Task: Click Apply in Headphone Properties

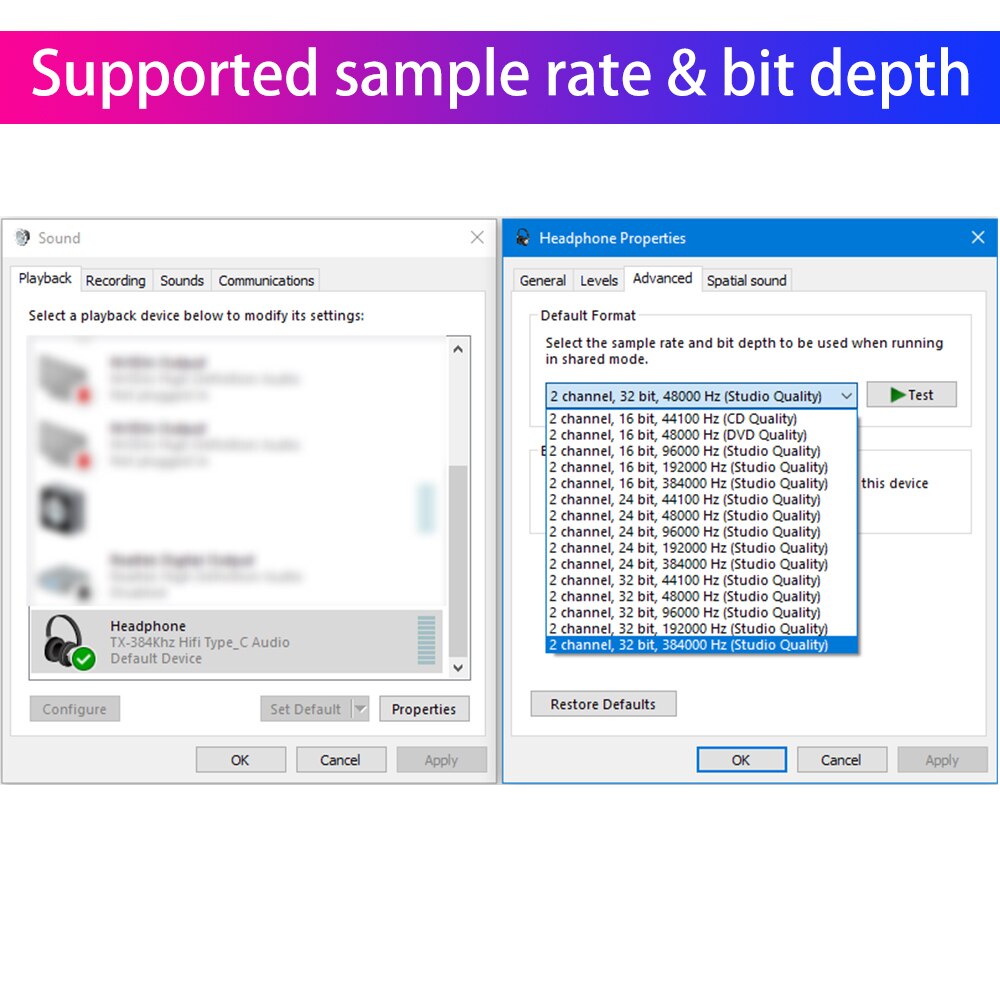Action: pos(942,760)
